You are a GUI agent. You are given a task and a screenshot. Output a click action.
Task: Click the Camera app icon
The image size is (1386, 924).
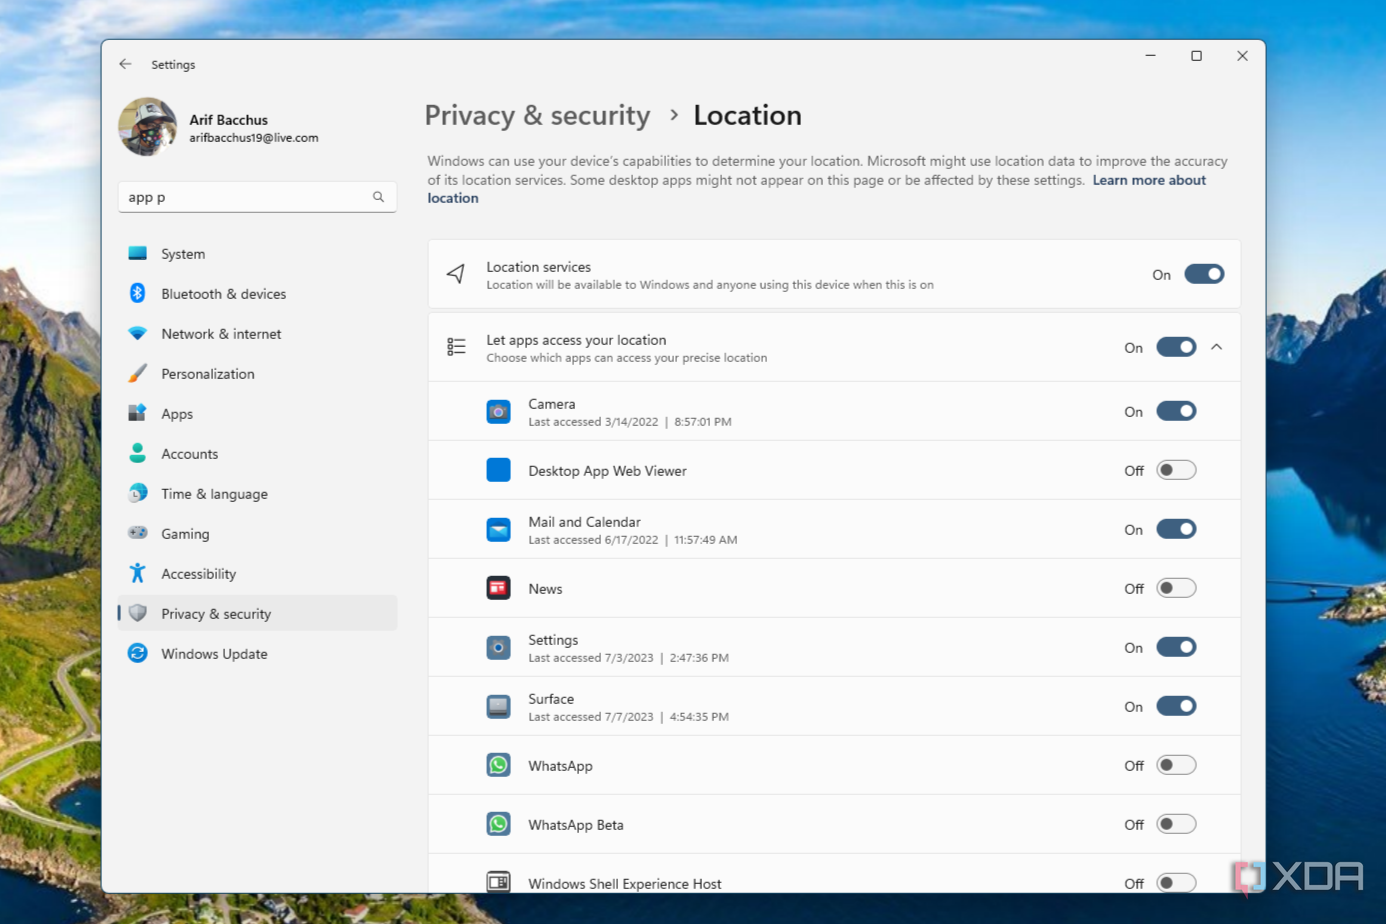click(x=498, y=412)
